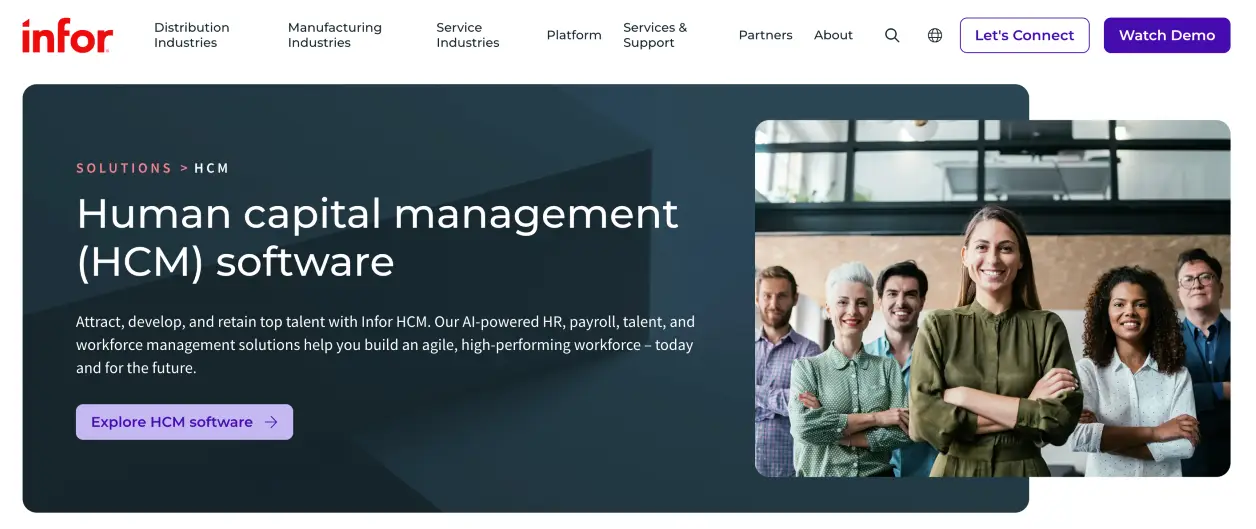Click the Watch Demo button
This screenshot has width=1256, height=529.
(1167, 35)
